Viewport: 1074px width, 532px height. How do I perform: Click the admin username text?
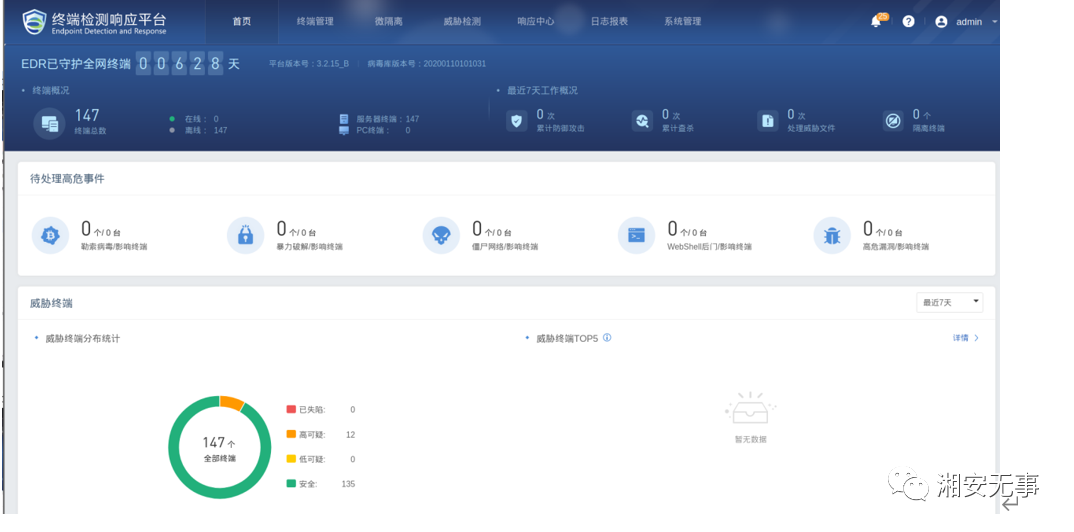click(x=969, y=22)
